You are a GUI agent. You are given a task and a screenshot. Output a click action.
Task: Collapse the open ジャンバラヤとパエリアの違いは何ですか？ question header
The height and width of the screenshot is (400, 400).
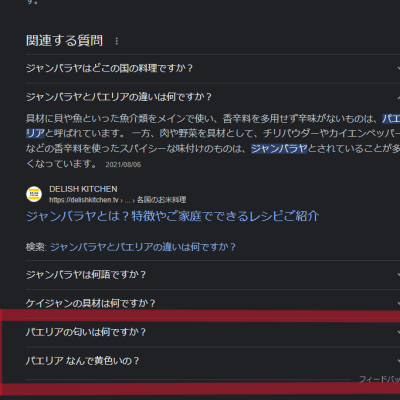point(213,97)
